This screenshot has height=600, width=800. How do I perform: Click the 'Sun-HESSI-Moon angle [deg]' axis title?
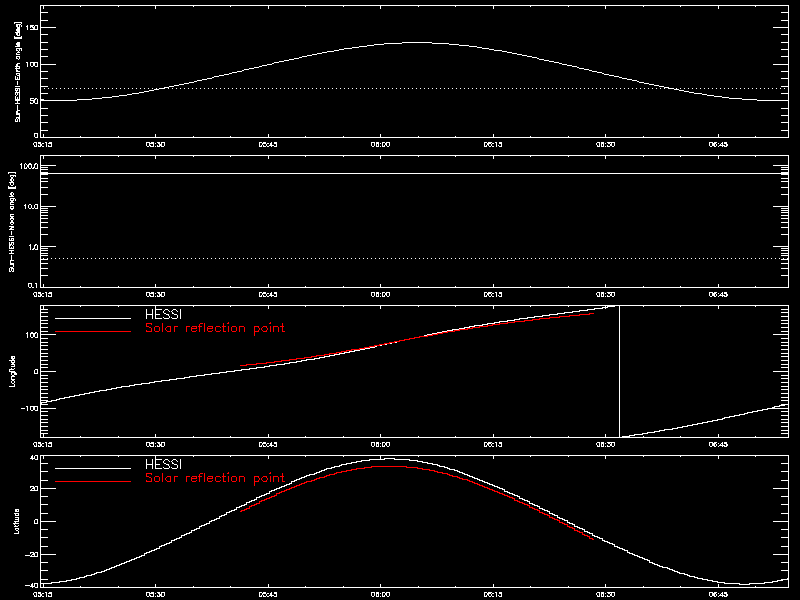[12, 221]
